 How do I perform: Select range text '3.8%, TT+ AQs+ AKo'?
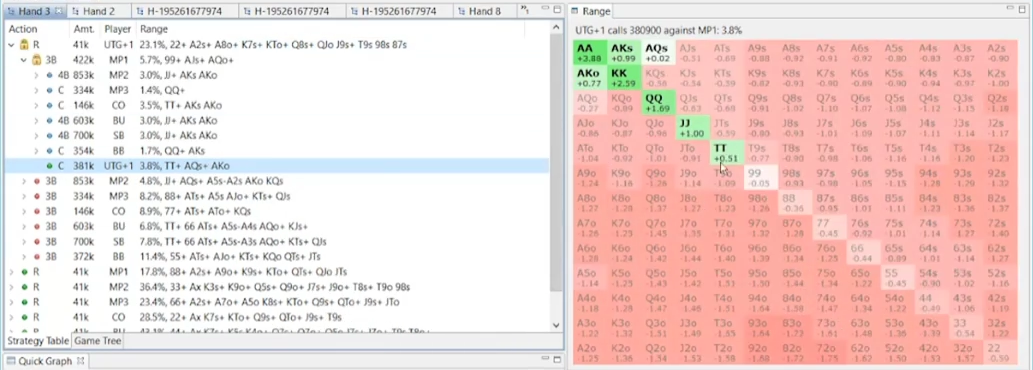click(x=184, y=166)
